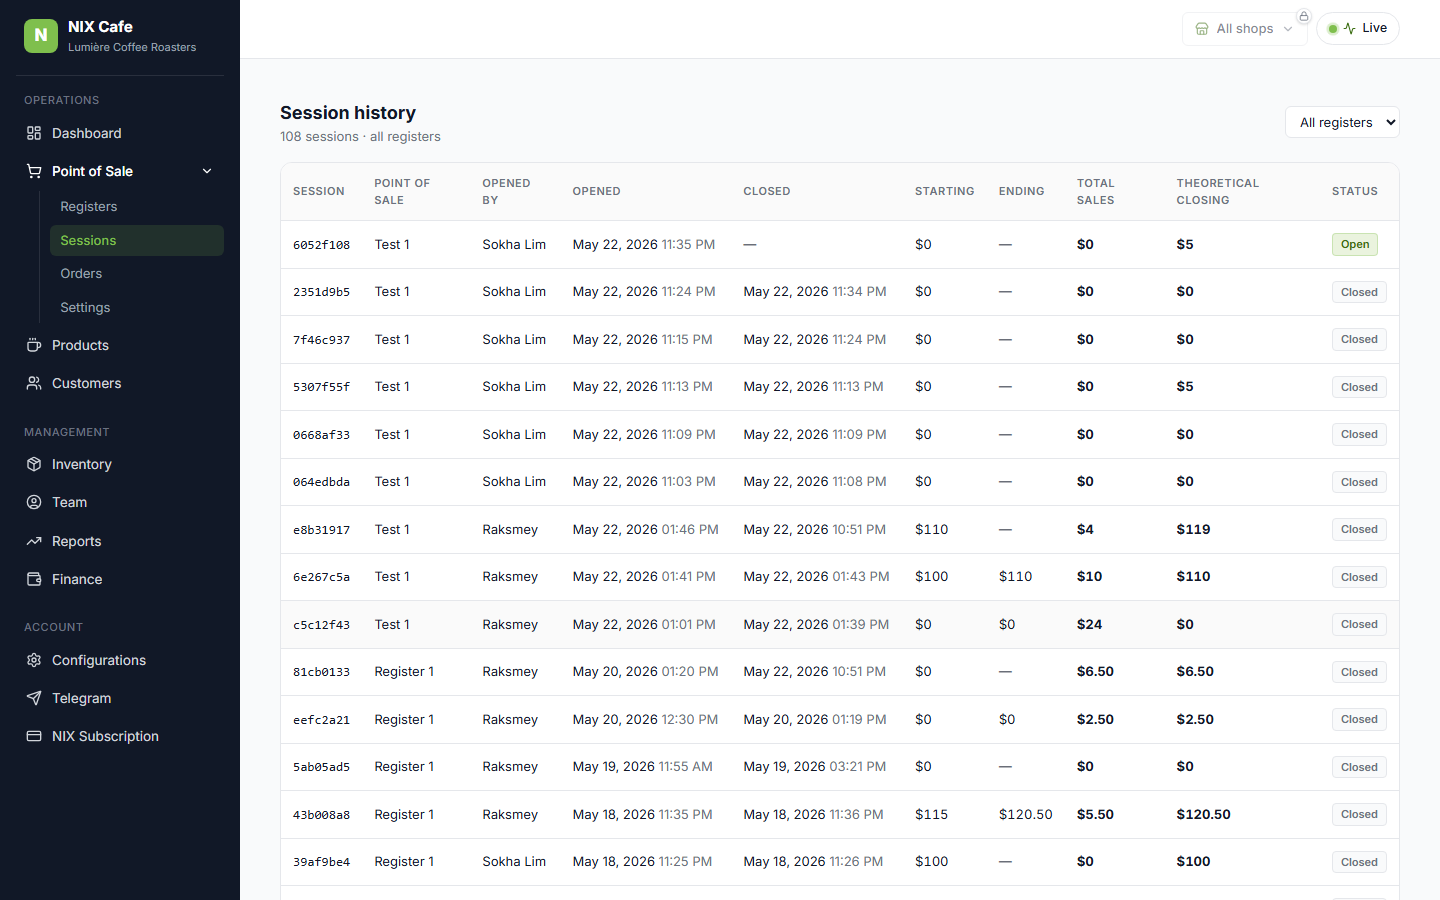The image size is (1440, 900).
Task: Click the Session history heading
Action: pyautogui.click(x=348, y=113)
